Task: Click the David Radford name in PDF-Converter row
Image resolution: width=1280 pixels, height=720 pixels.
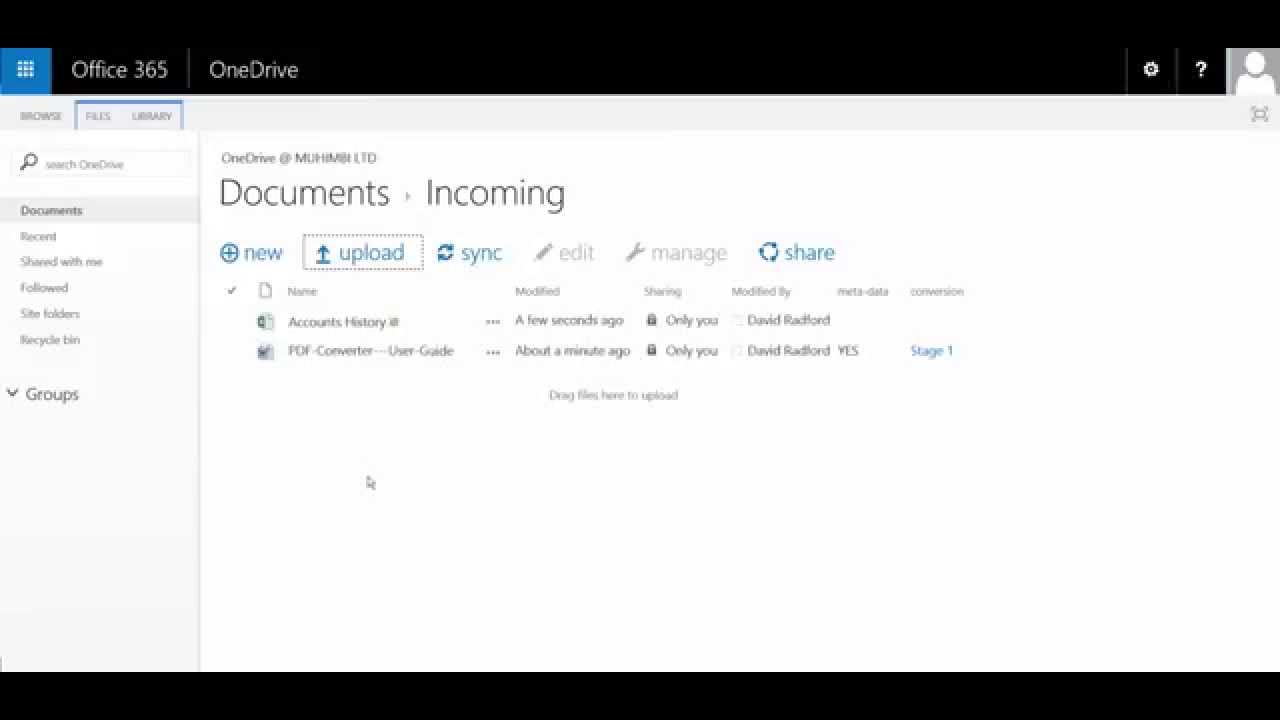Action: point(789,351)
